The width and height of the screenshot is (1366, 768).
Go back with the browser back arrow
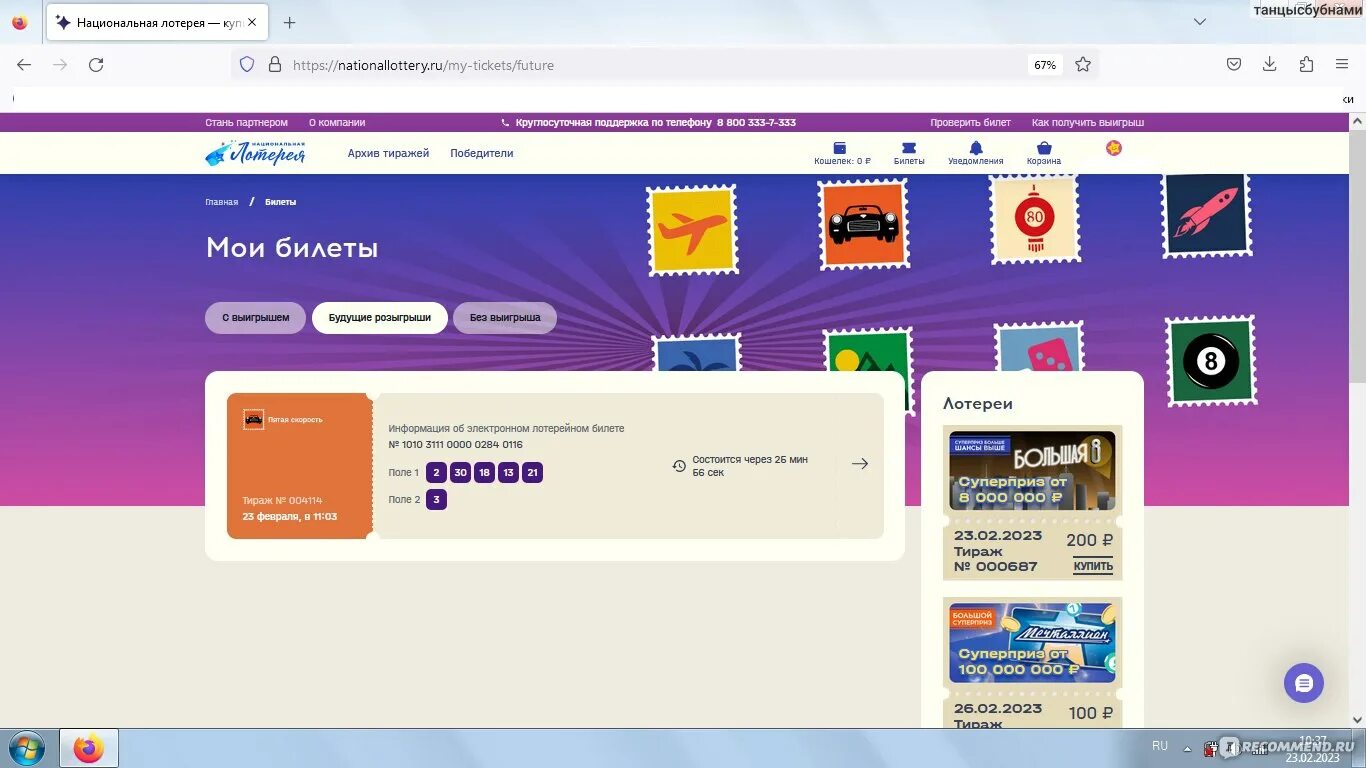click(x=24, y=64)
